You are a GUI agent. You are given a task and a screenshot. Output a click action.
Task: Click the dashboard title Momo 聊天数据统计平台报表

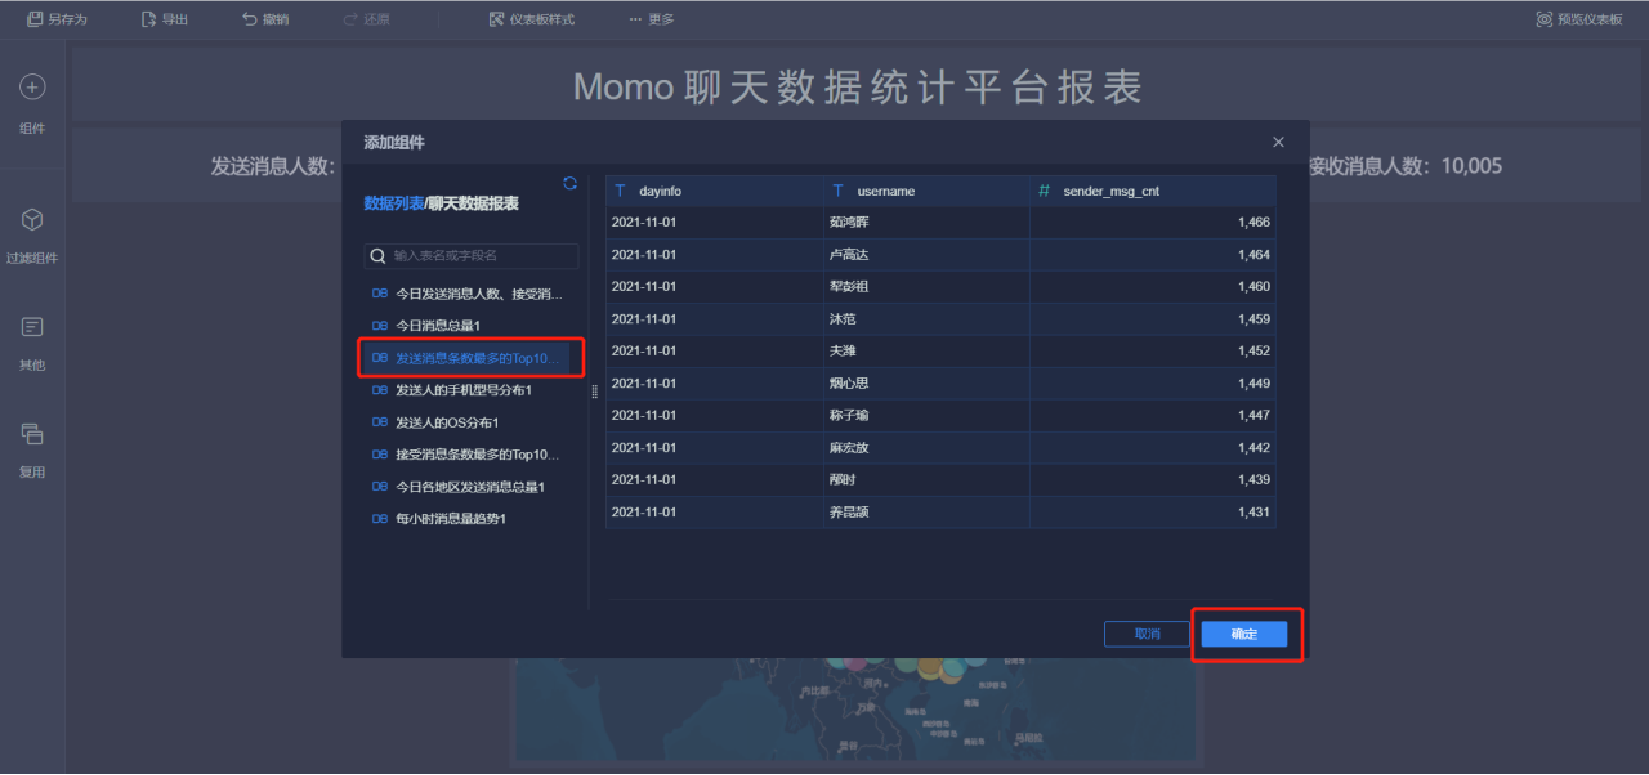coord(857,87)
